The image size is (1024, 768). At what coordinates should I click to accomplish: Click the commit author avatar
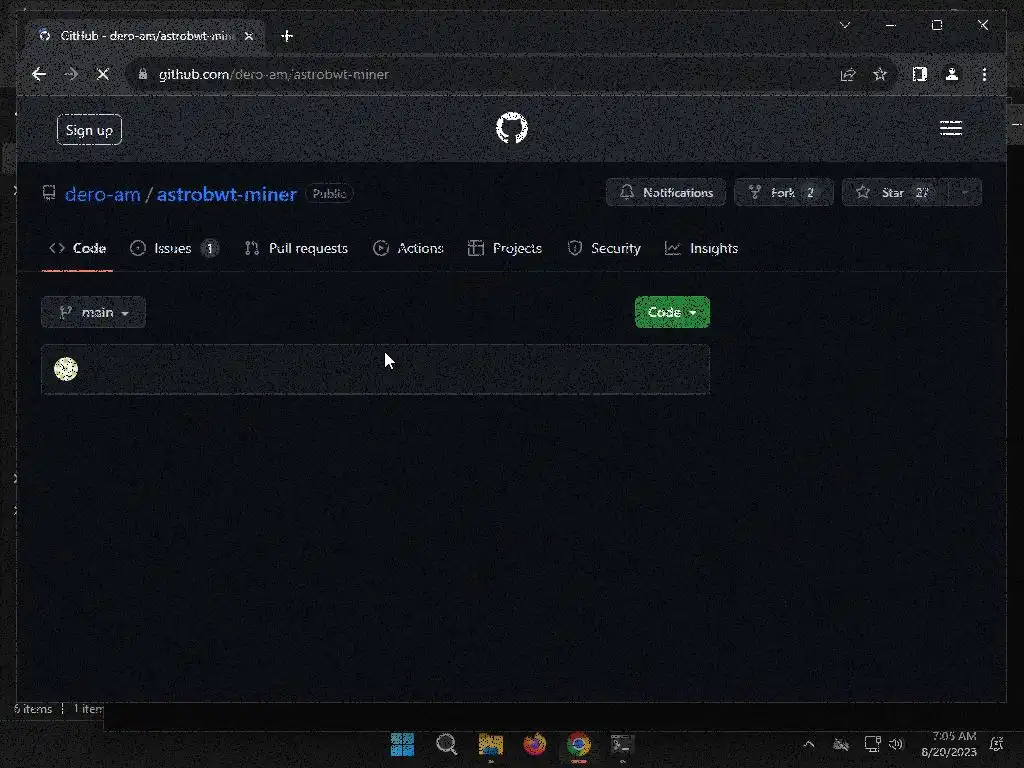point(66,369)
